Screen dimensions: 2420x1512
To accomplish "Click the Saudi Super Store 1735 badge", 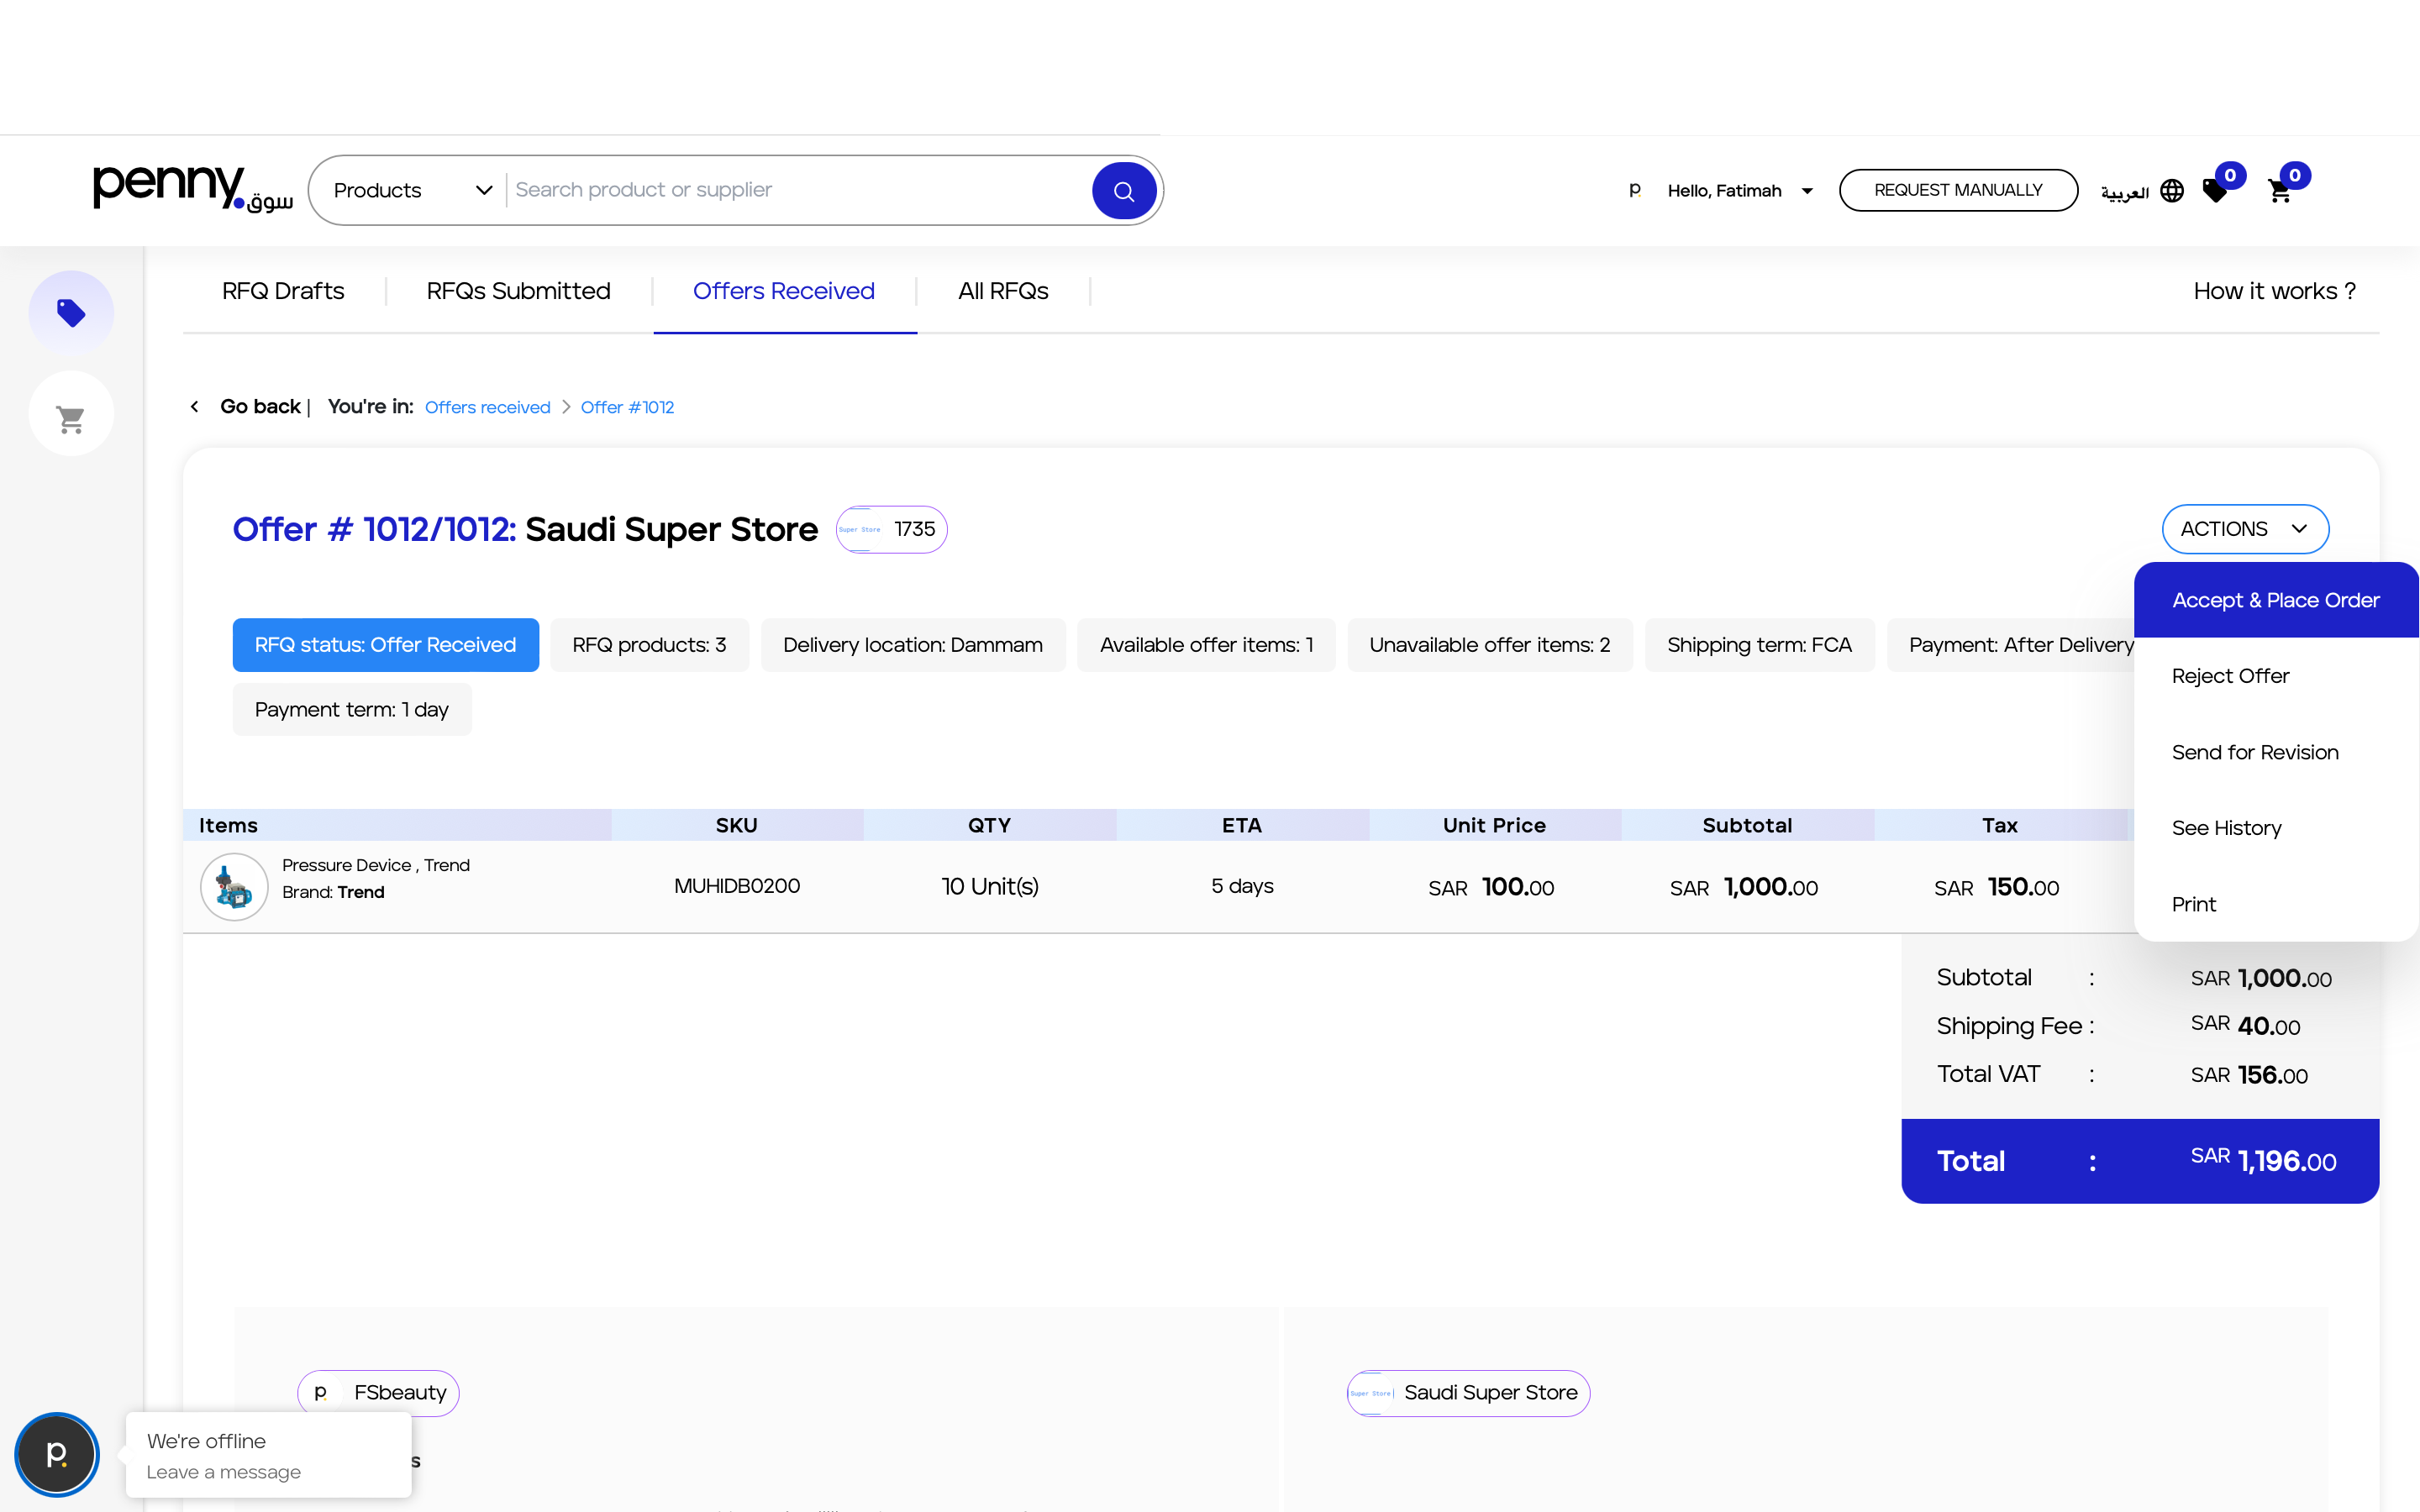I will pyautogui.click(x=891, y=529).
